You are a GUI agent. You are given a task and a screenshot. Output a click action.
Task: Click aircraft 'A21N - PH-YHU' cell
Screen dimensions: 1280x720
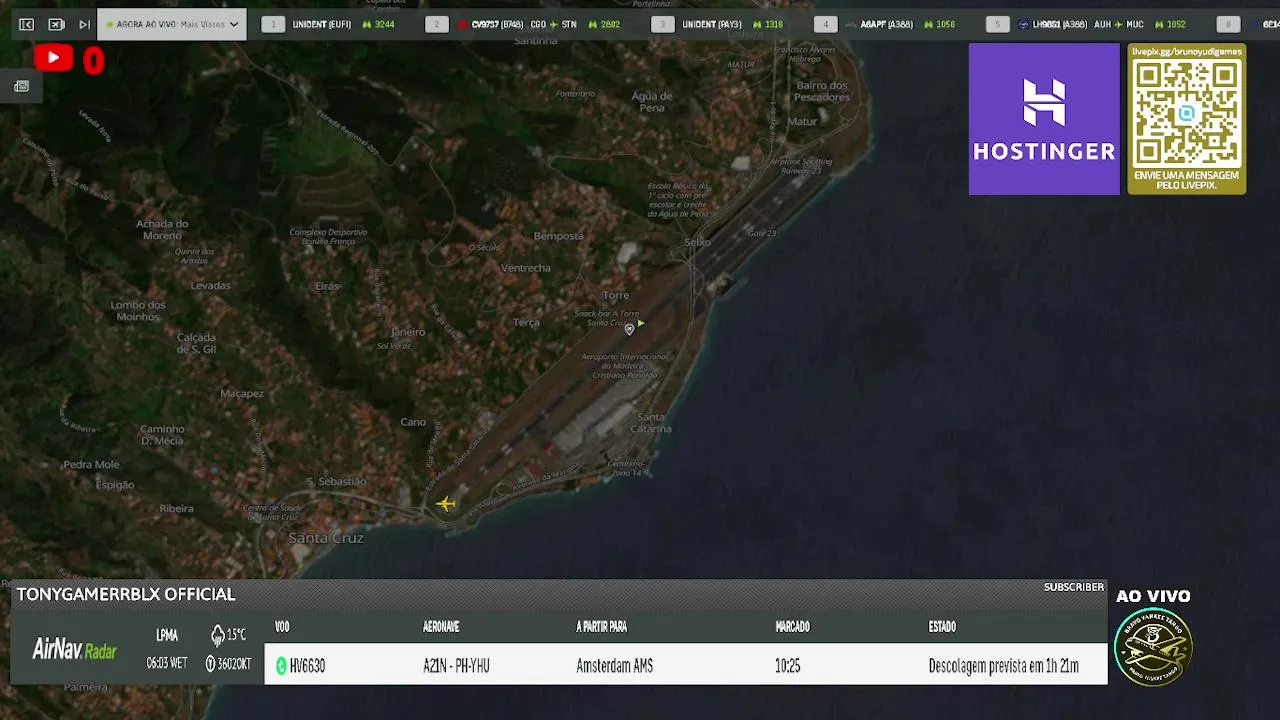(x=456, y=666)
